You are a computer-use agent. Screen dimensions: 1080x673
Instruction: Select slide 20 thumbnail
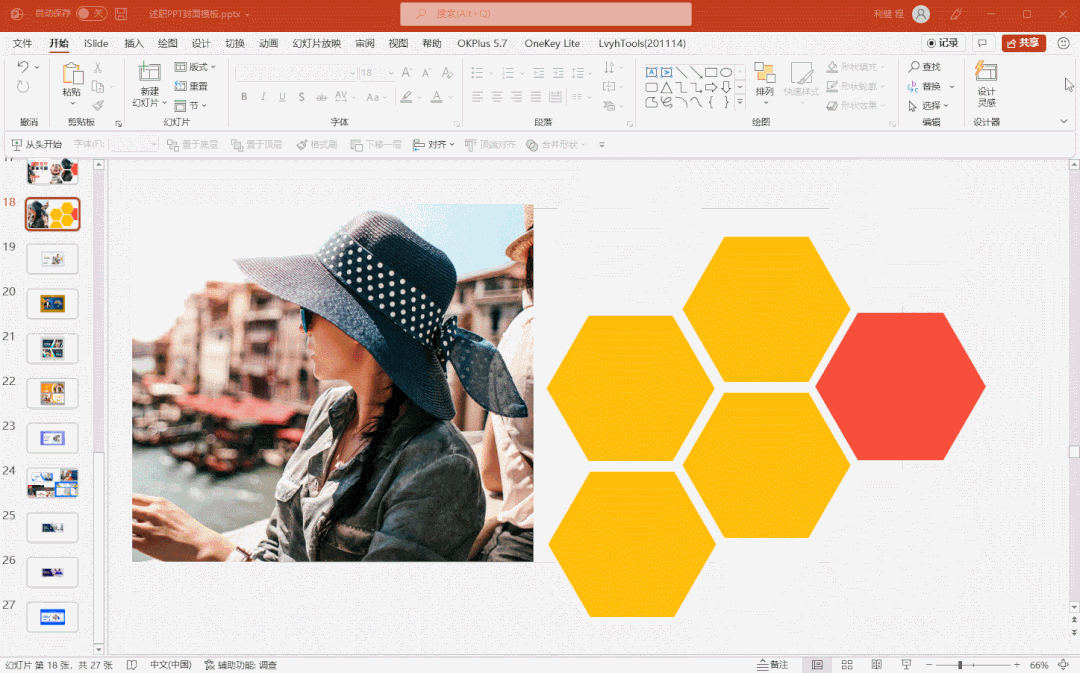click(52, 303)
